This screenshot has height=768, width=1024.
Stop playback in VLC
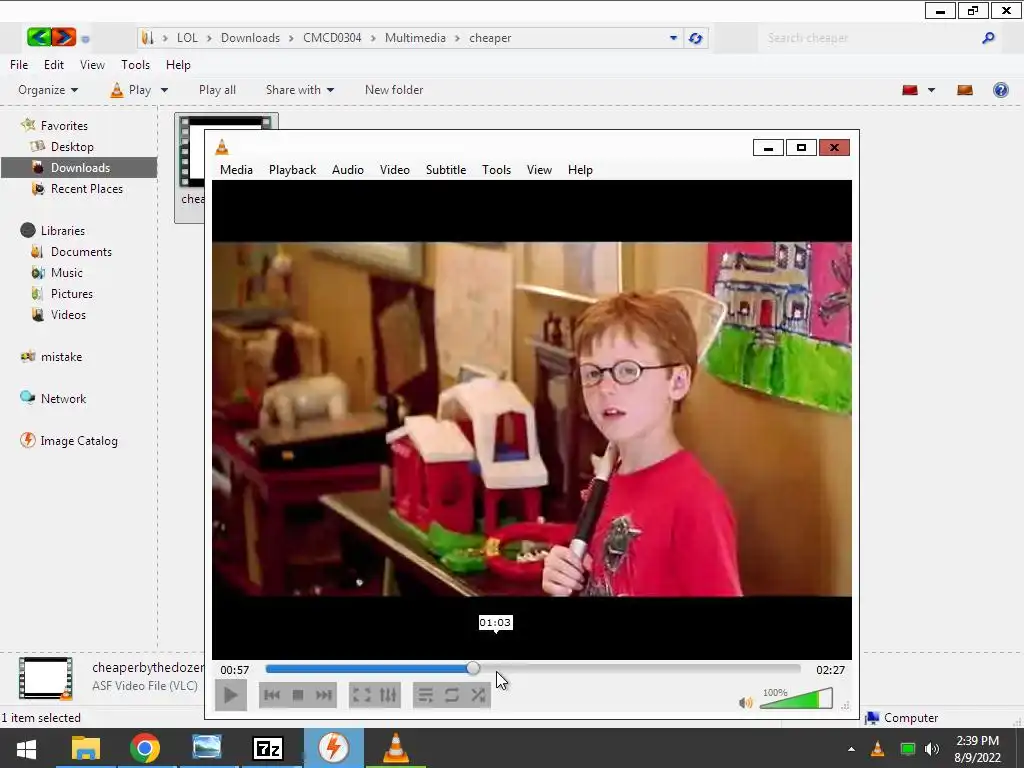pyautogui.click(x=298, y=695)
